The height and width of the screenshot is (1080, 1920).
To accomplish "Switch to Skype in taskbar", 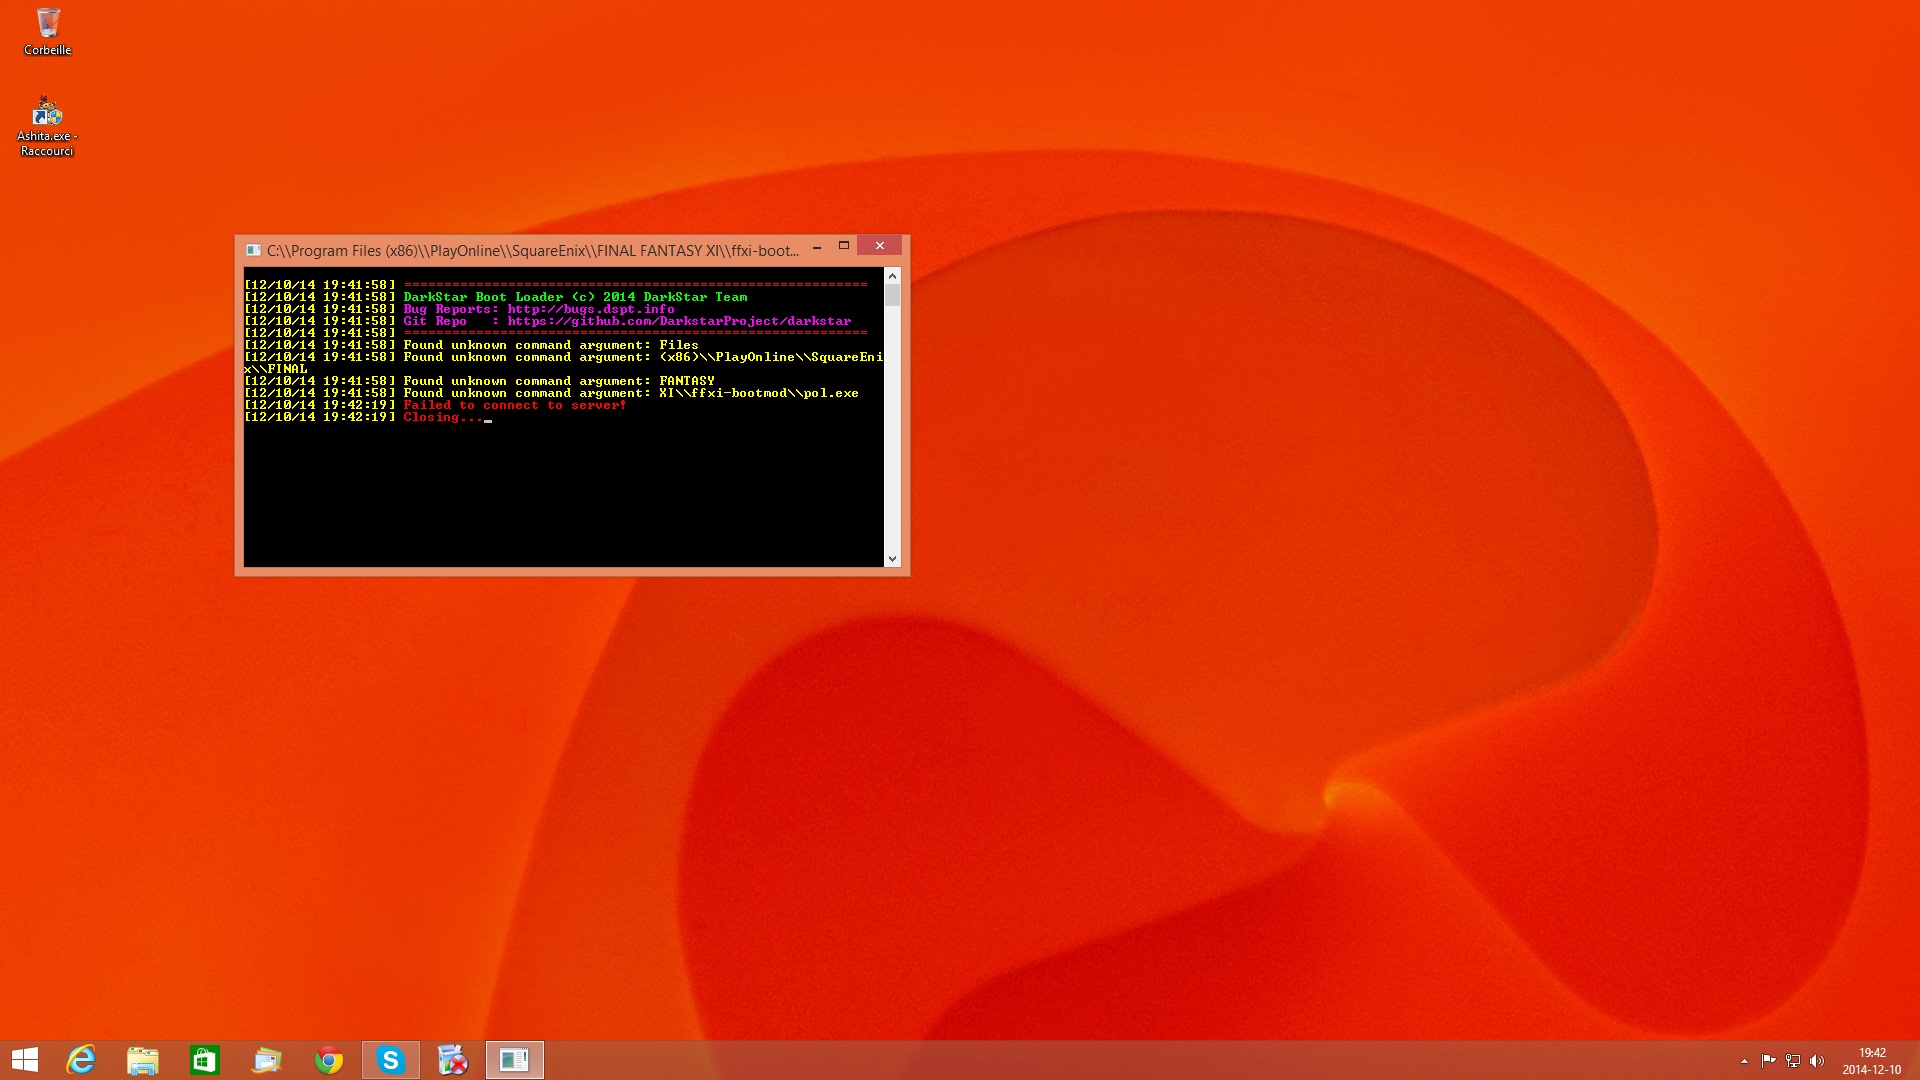I will [x=391, y=1060].
